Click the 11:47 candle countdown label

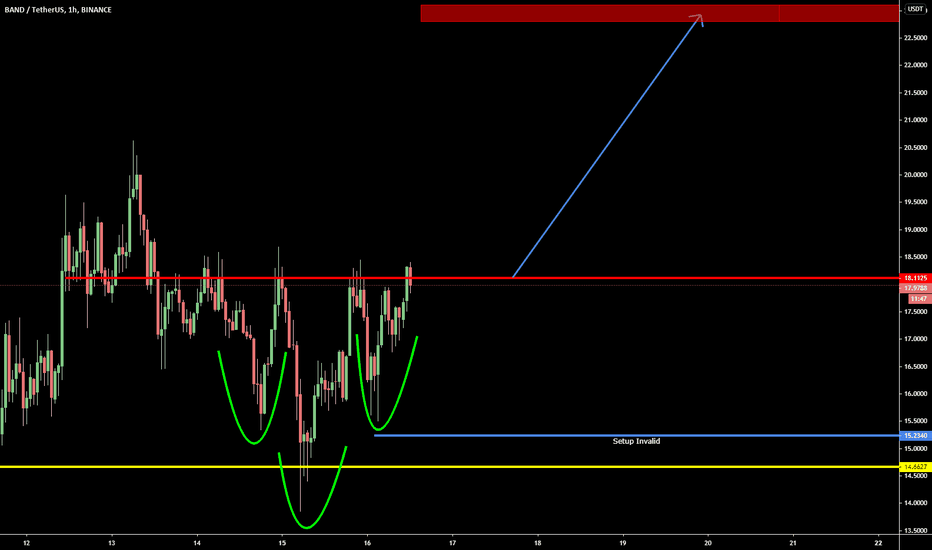(919, 298)
